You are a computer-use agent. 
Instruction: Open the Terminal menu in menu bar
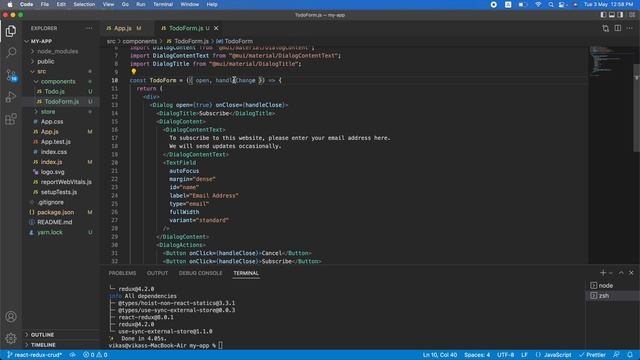coord(163,4)
